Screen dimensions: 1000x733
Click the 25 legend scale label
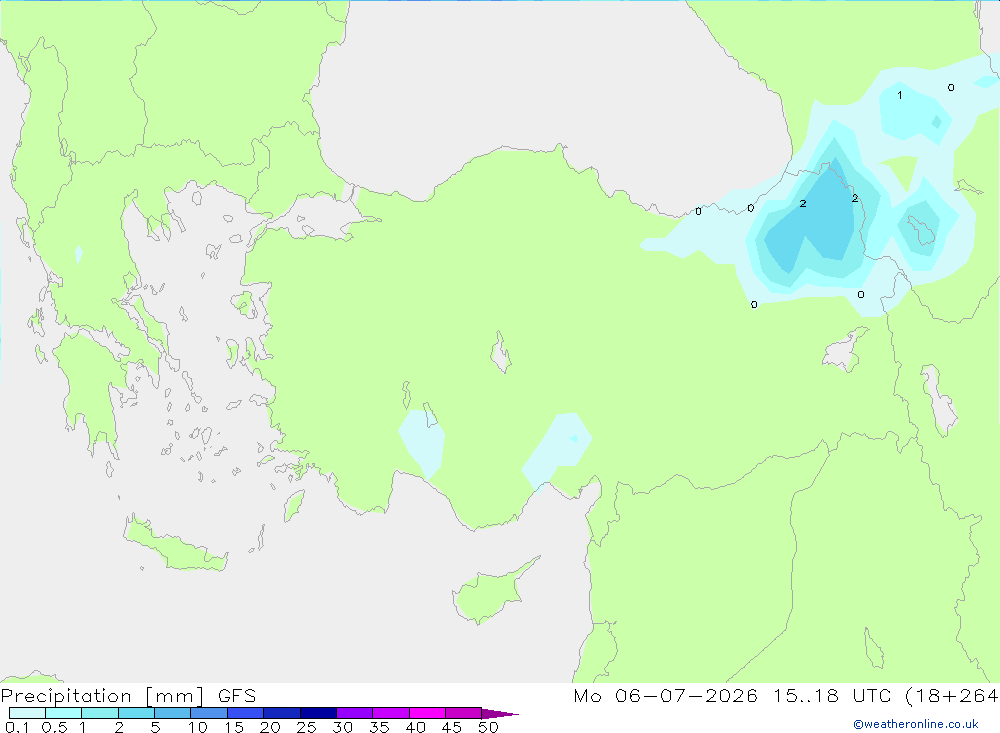pyautogui.click(x=306, y=727)
